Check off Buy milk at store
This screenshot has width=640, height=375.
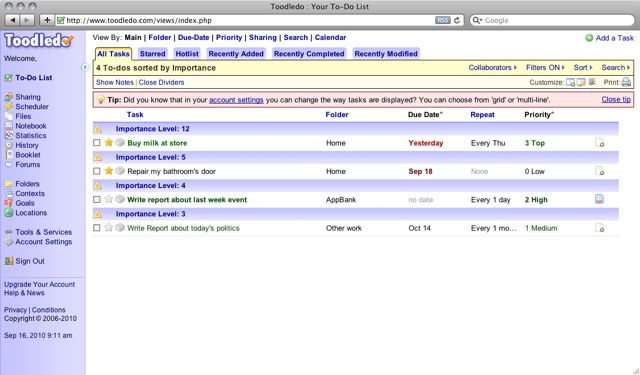point(97,143)
